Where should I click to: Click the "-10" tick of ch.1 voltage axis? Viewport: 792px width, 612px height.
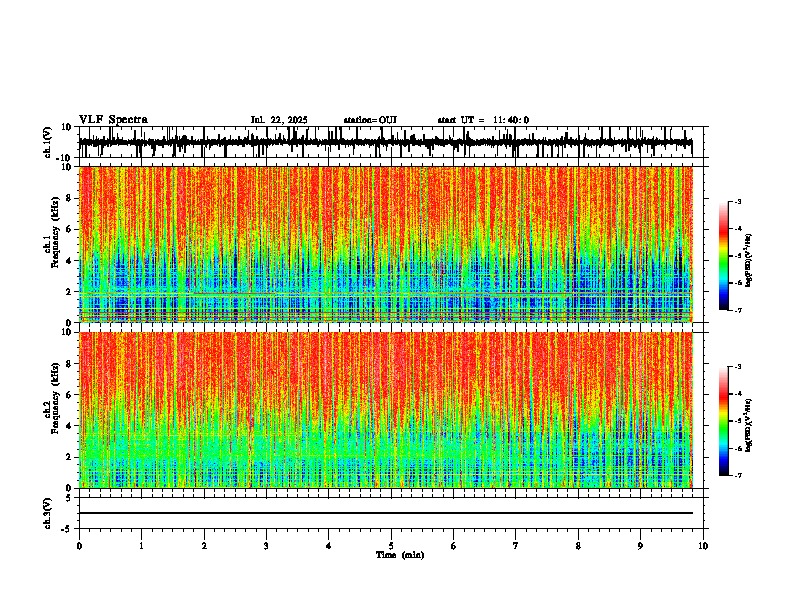pyautogui.click(x=64, y=158)
